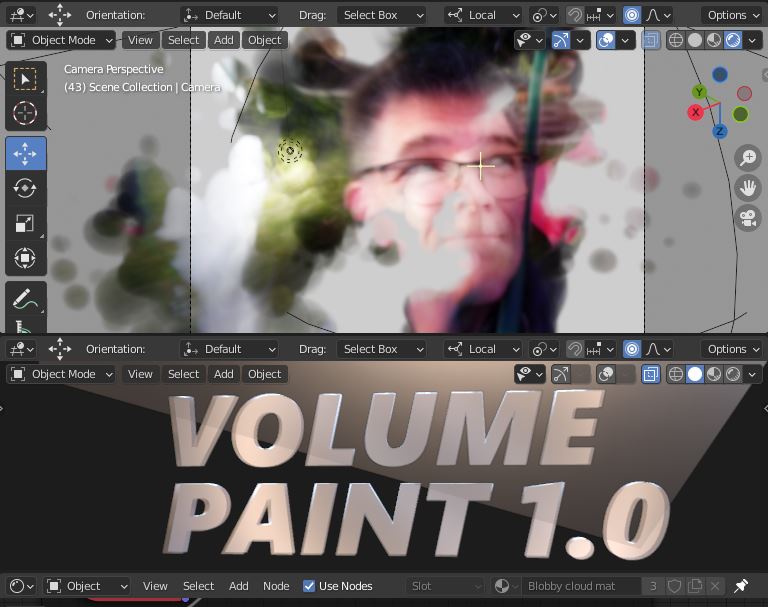Open the Local transform orientation dropdown in the top header
Screen dimensions: 768x607
click(482, 16)
